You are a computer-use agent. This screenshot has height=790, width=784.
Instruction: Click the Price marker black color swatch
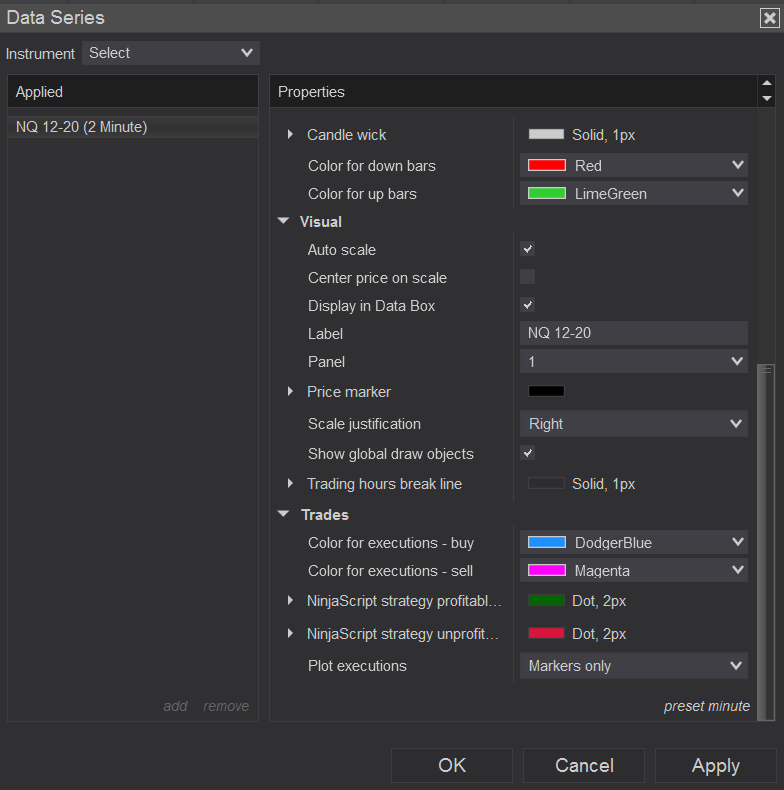546,392
